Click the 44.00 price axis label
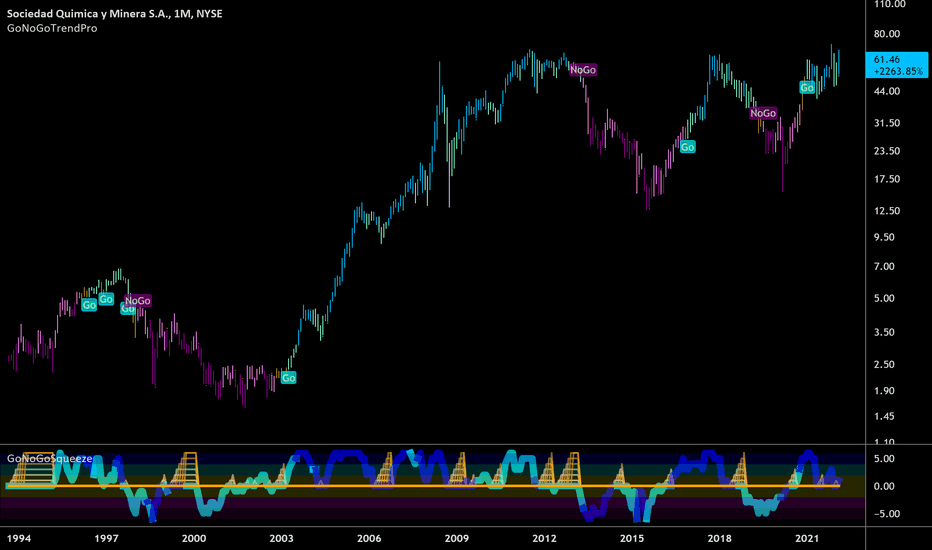 tap(887, 91)
